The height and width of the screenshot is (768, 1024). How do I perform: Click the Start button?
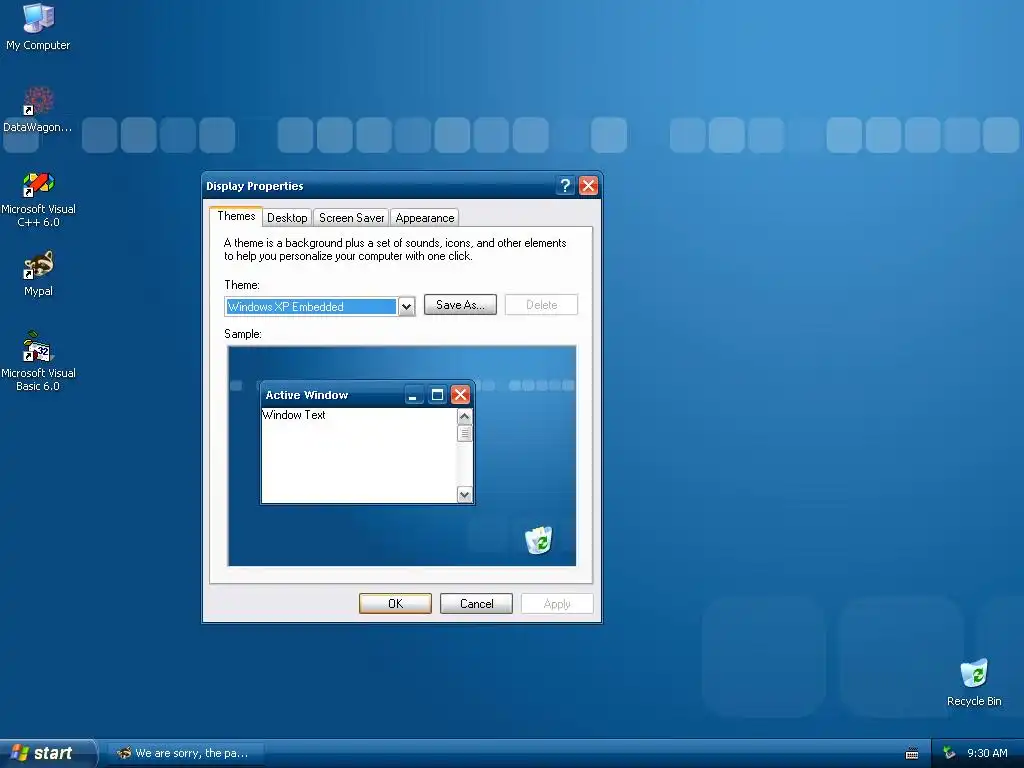point(47,753)
